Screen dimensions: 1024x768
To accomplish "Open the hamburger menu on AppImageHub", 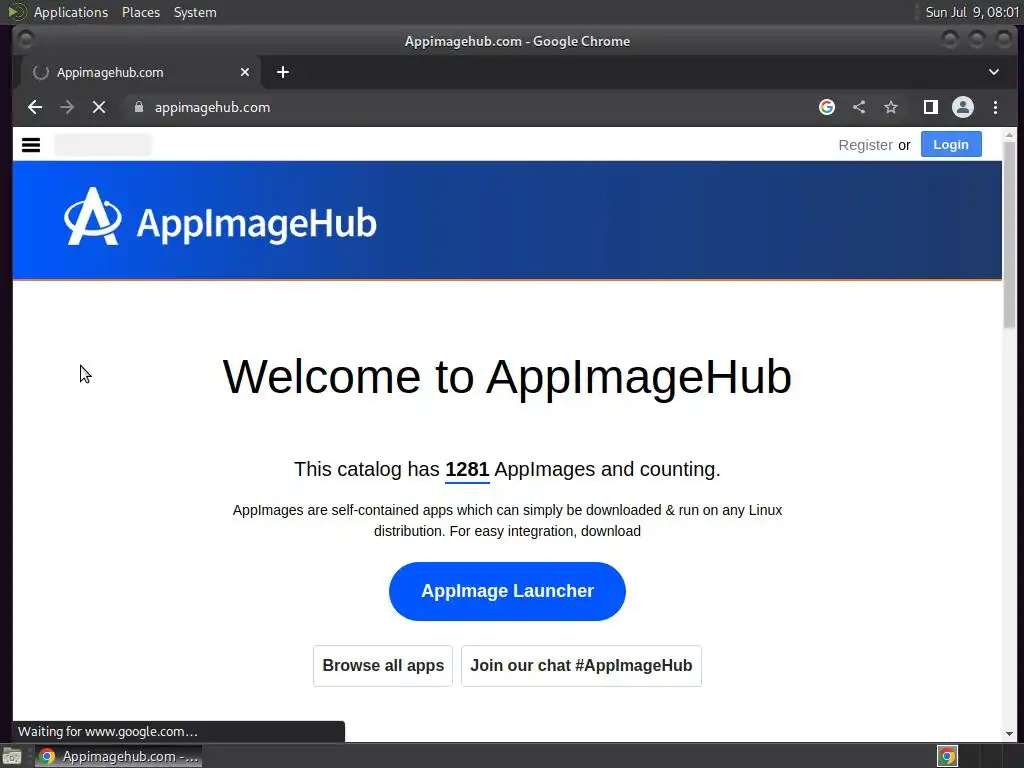I will [31, 145].
